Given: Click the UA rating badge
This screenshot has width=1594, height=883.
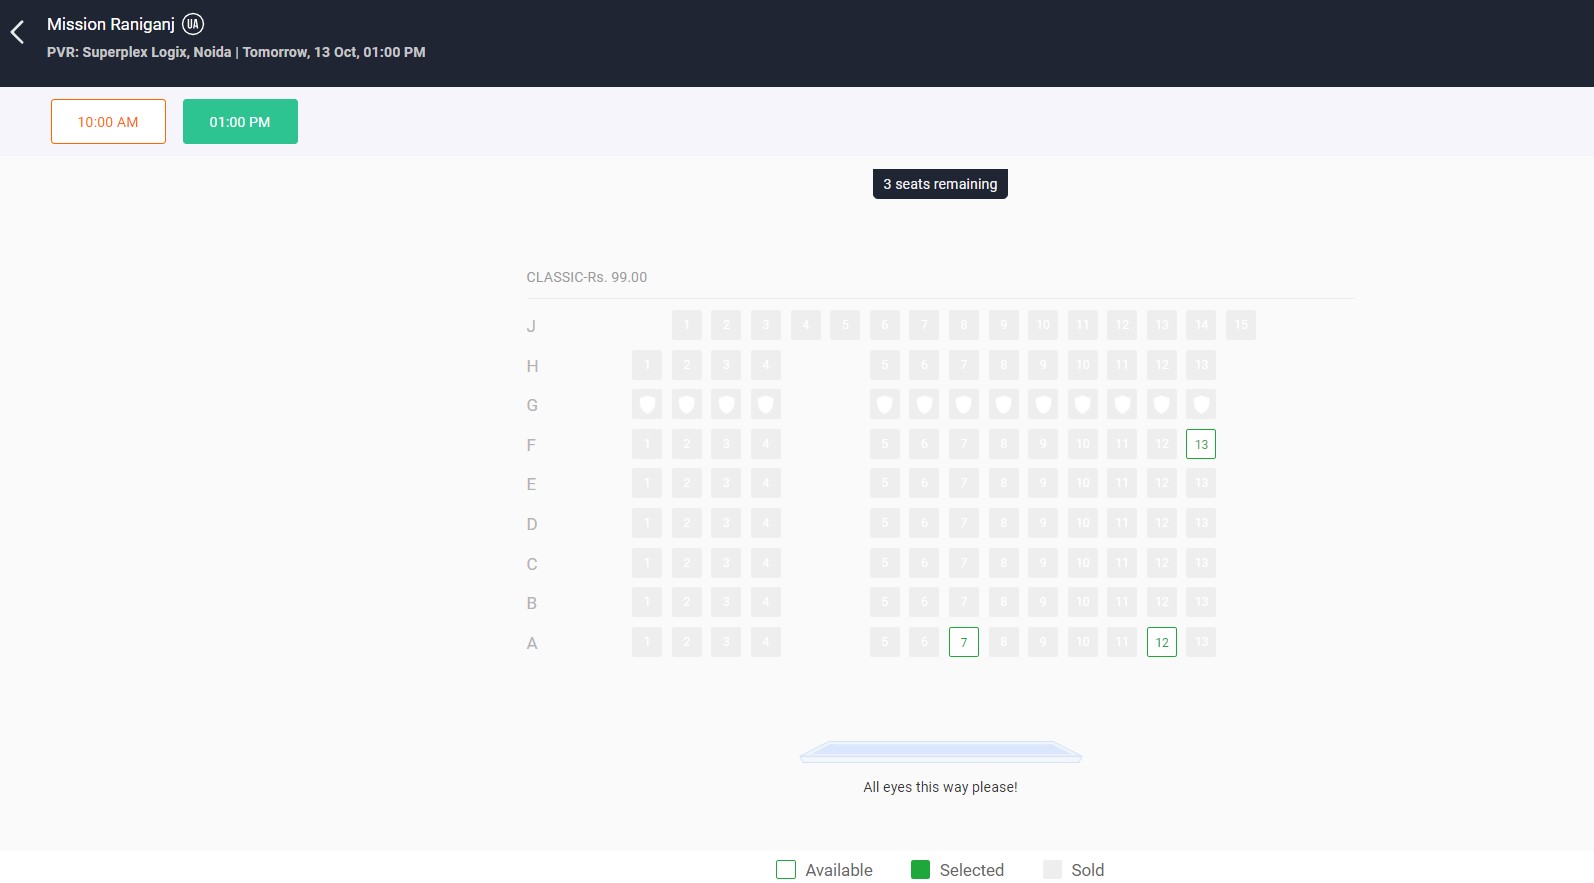Looking at the screenshot, I should (x=193, y=24).
